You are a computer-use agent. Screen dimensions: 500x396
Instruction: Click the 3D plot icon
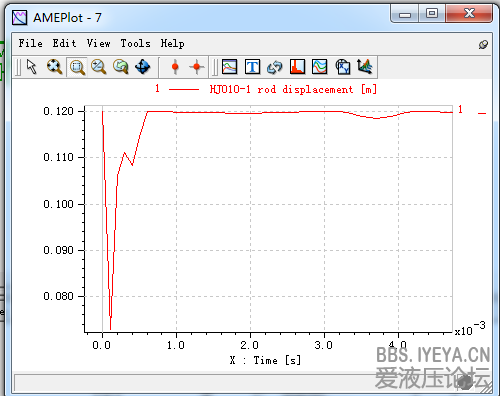365,66
